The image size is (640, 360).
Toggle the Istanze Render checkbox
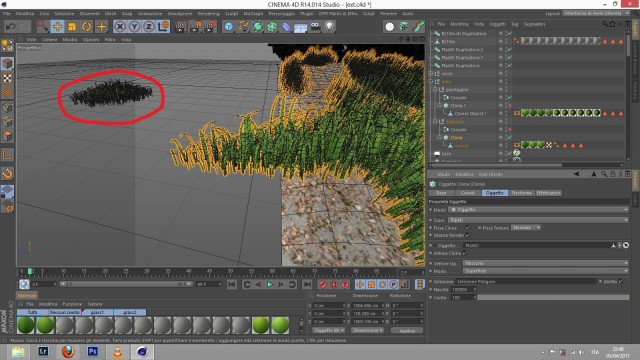[468, 235]
